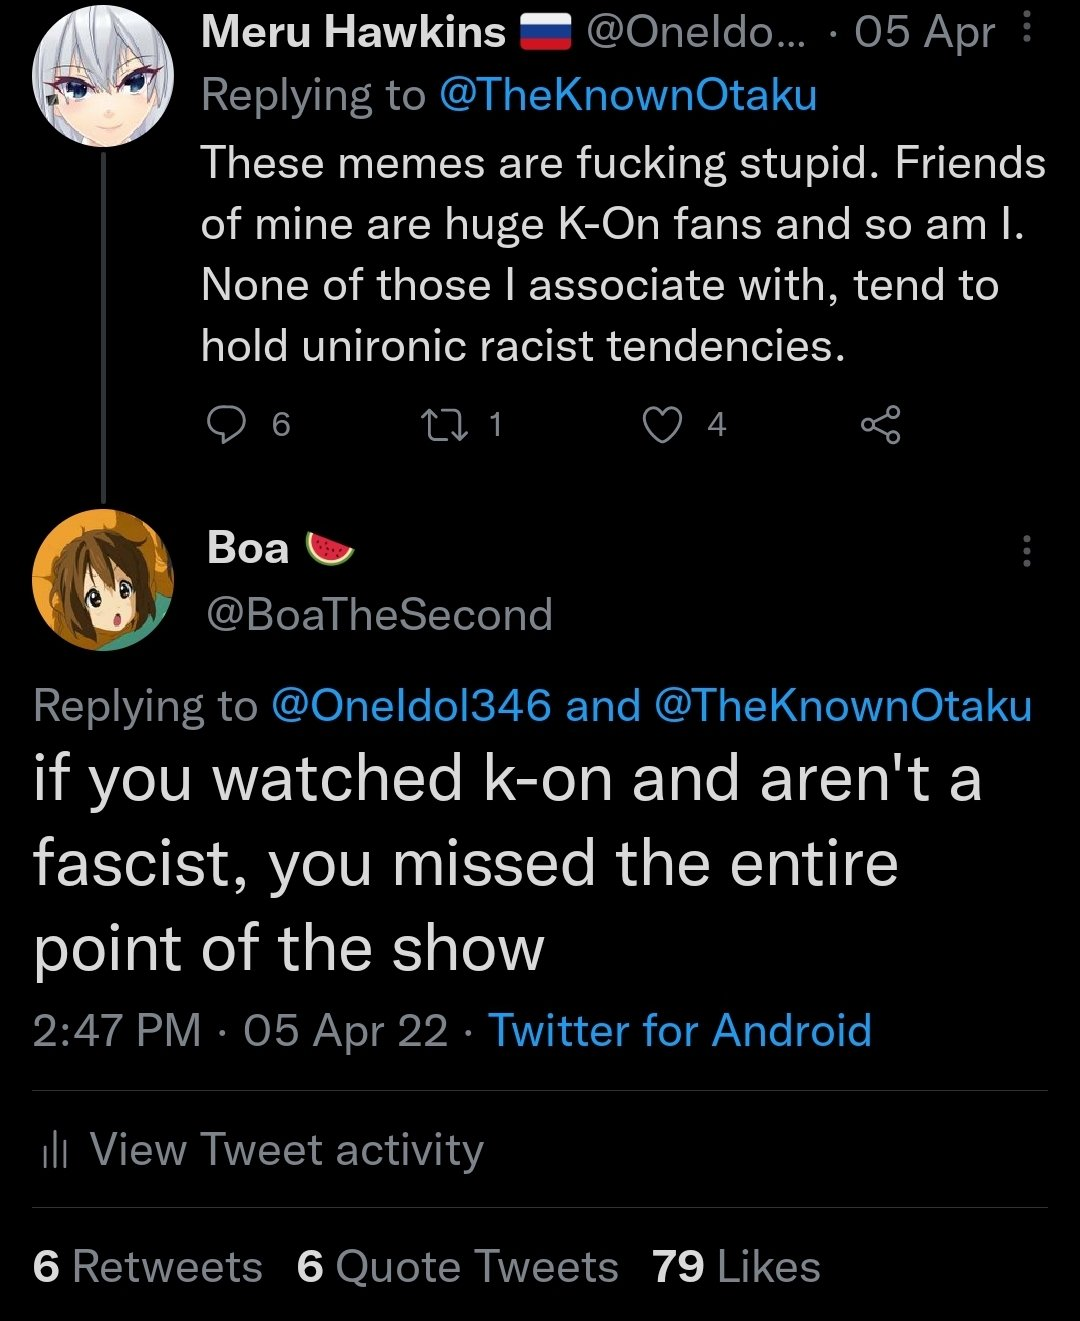Like Meru Hawkins' tweet with the heart icon

pos(662,425)
